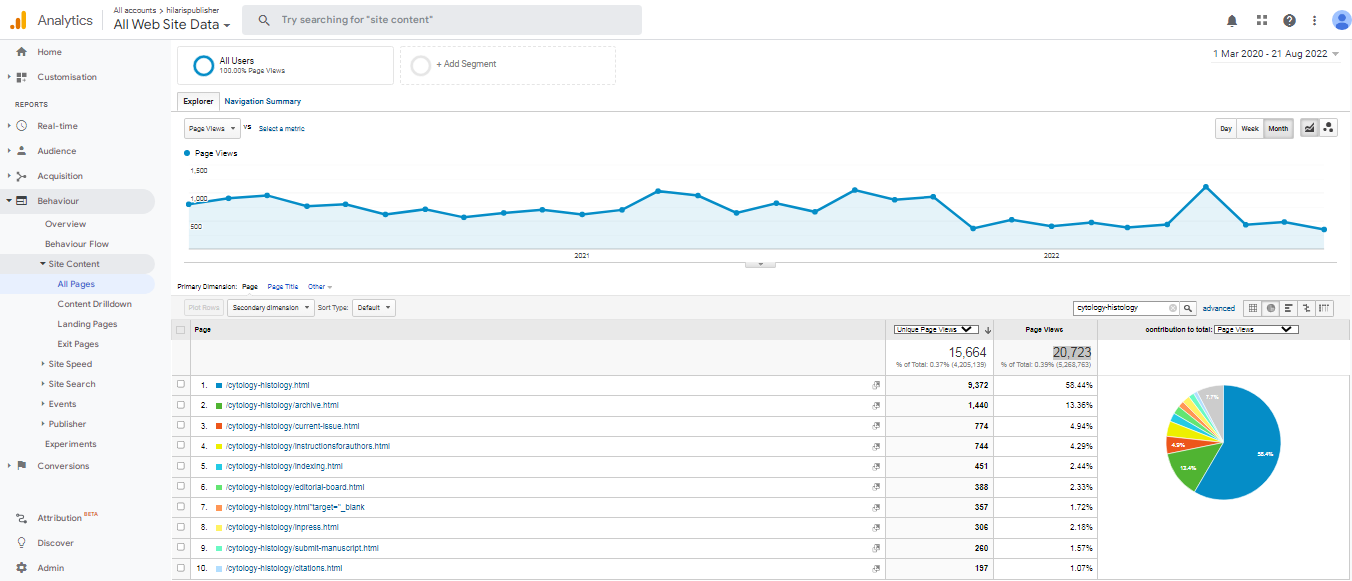The image size is (1352, 581).
Task: Click the table search magnifier icon
Action: tap(1188, 308)
